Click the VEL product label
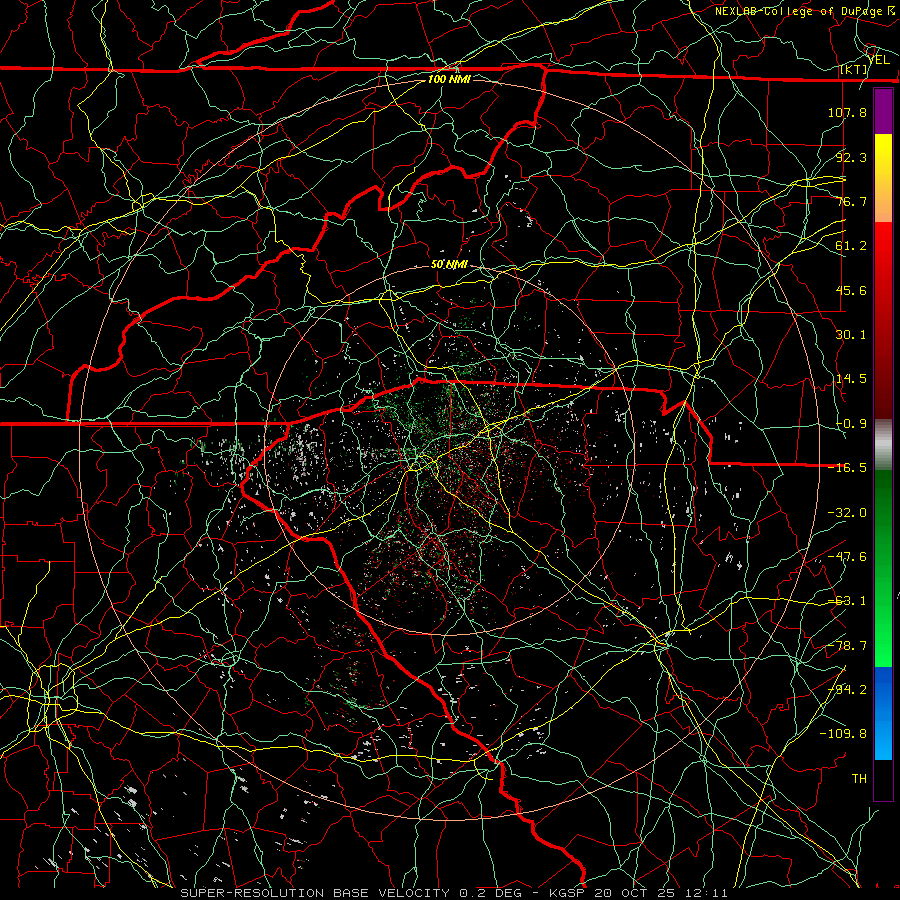 [x=878, y=60]
